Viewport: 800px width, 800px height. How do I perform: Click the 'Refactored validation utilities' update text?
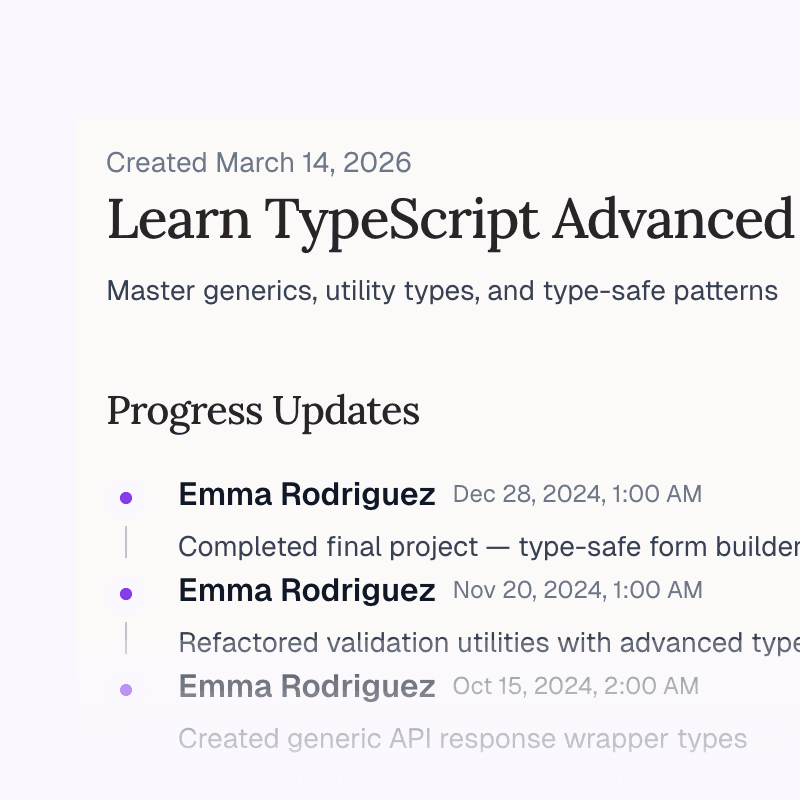pyautogui.click(x=488, y=642)
